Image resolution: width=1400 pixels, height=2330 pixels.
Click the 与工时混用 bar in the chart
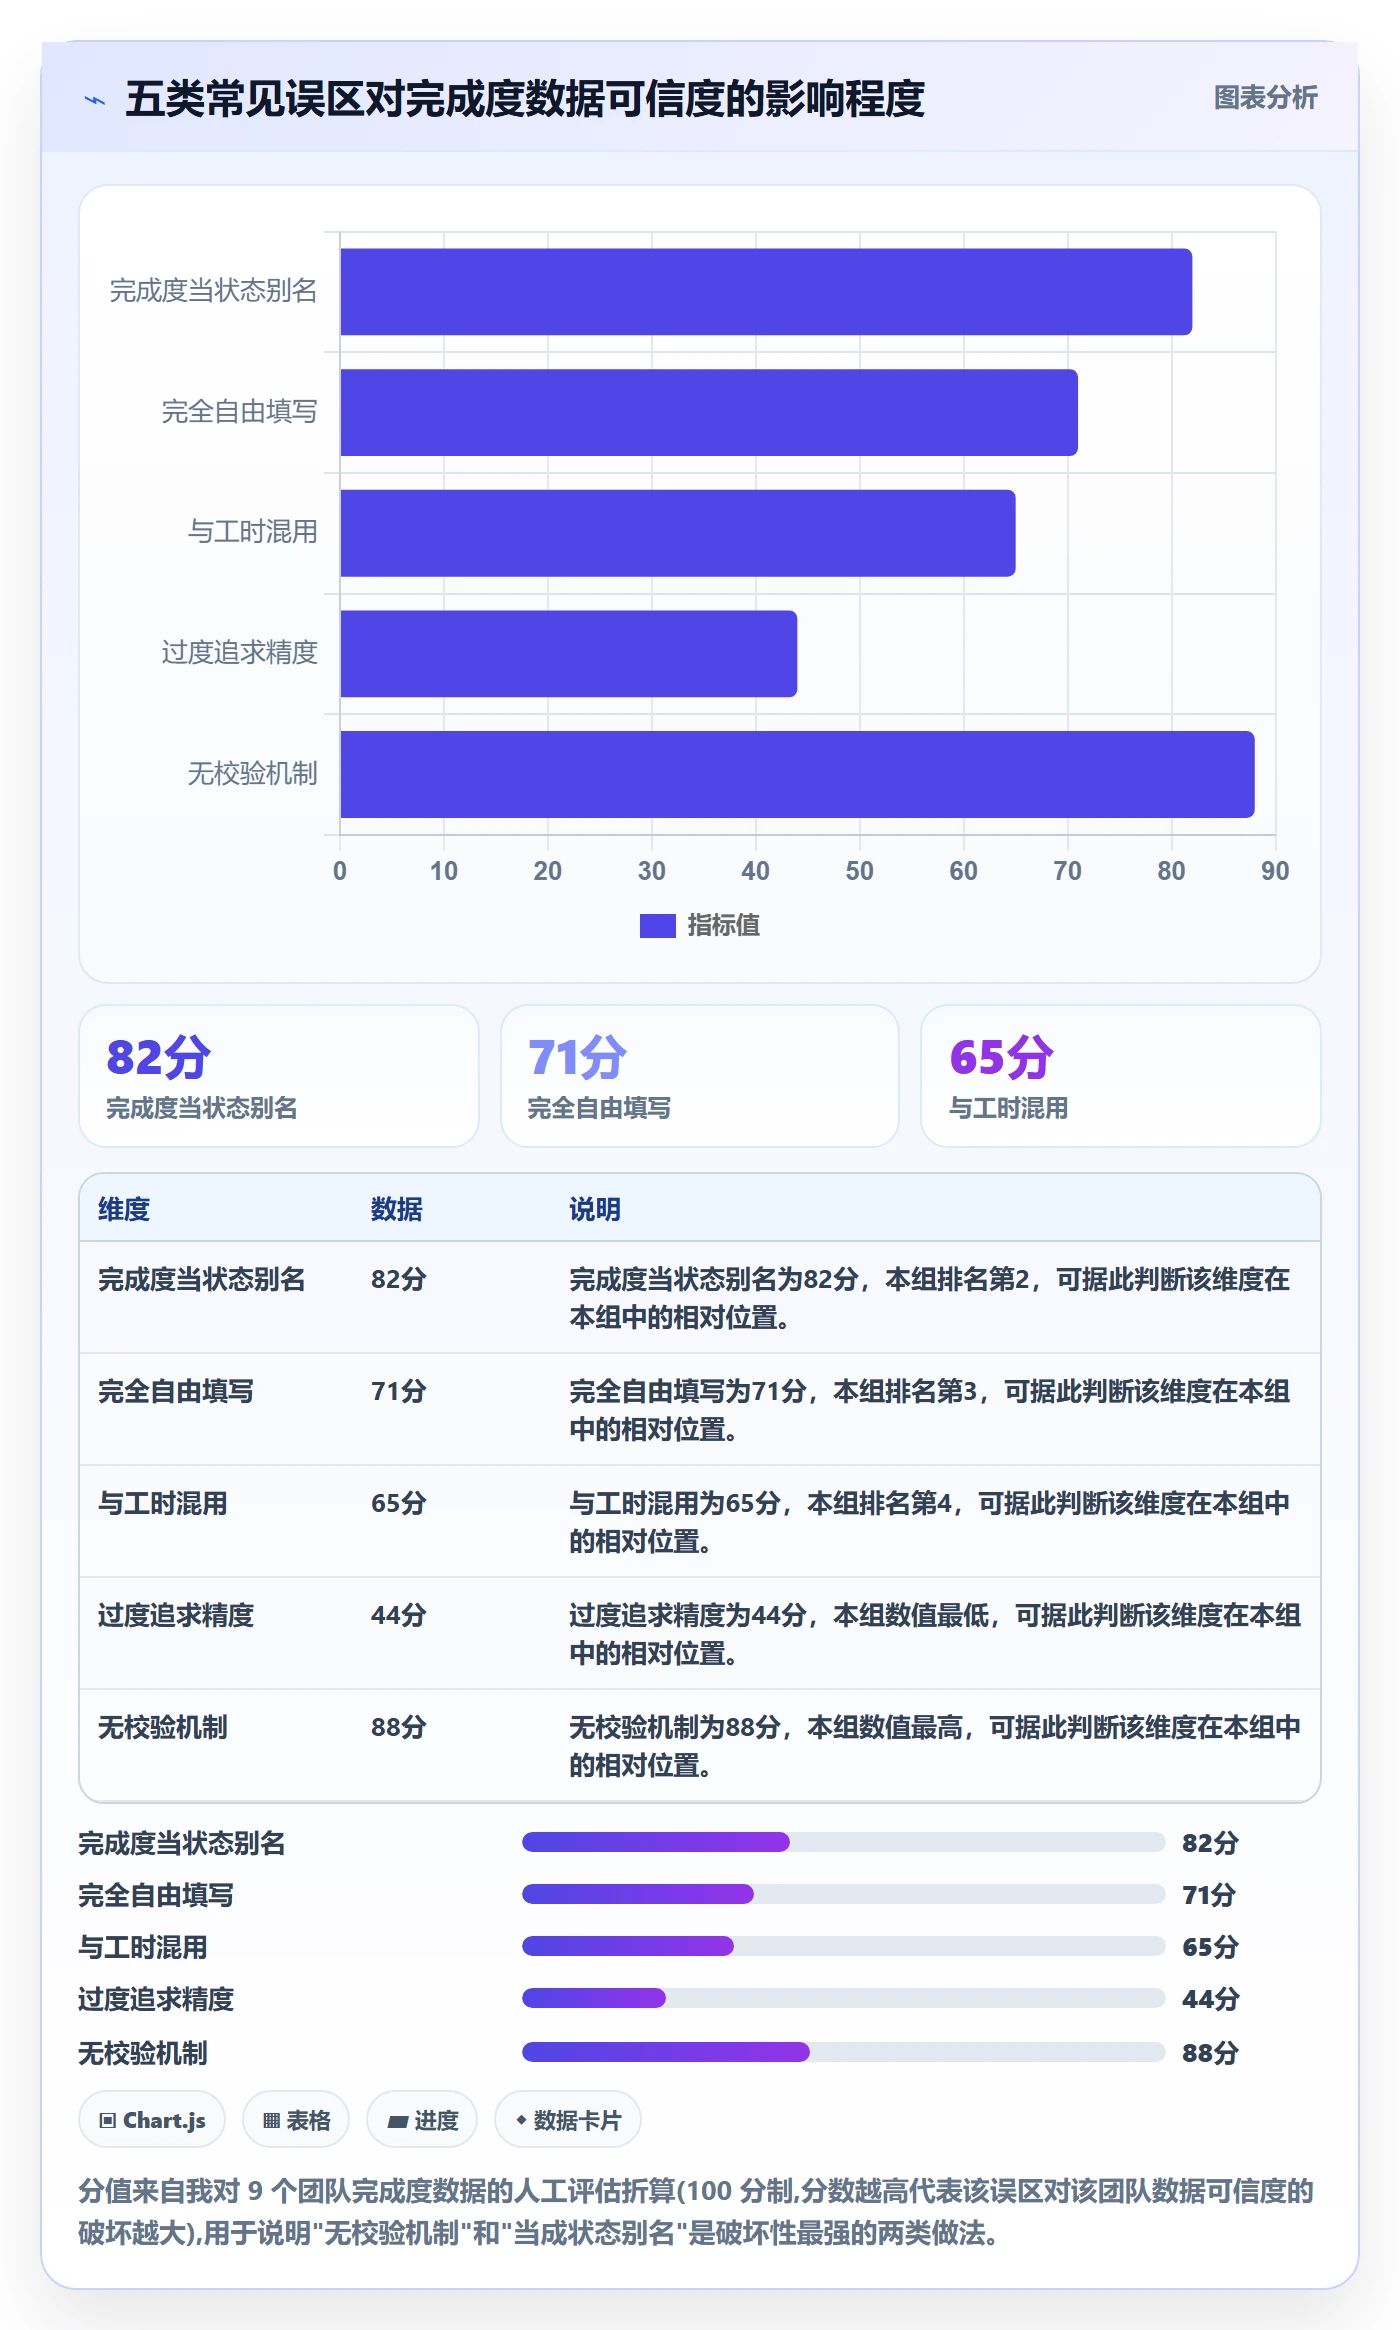(x=678, y=533)
